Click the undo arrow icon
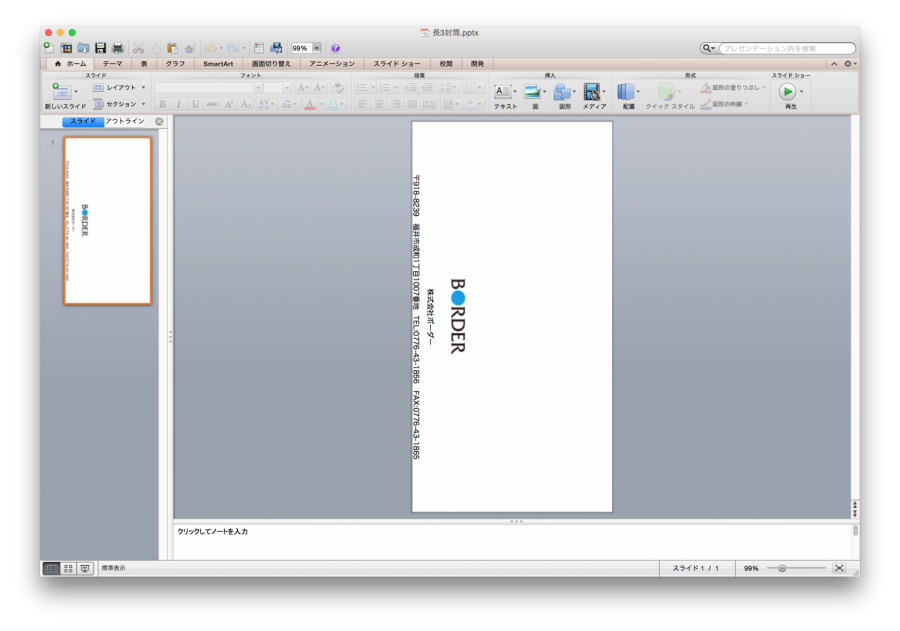The width and height of the screenshot is (900, 631). (x=211, y=48)
